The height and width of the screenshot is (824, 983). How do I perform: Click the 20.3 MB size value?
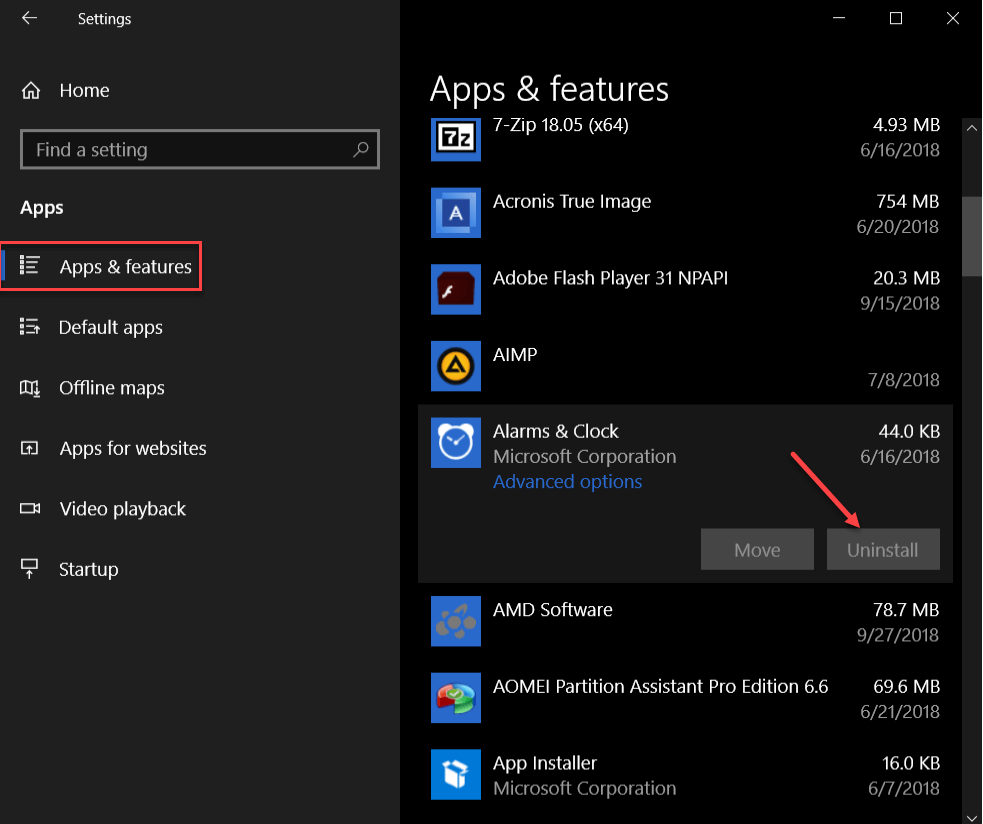907,278
